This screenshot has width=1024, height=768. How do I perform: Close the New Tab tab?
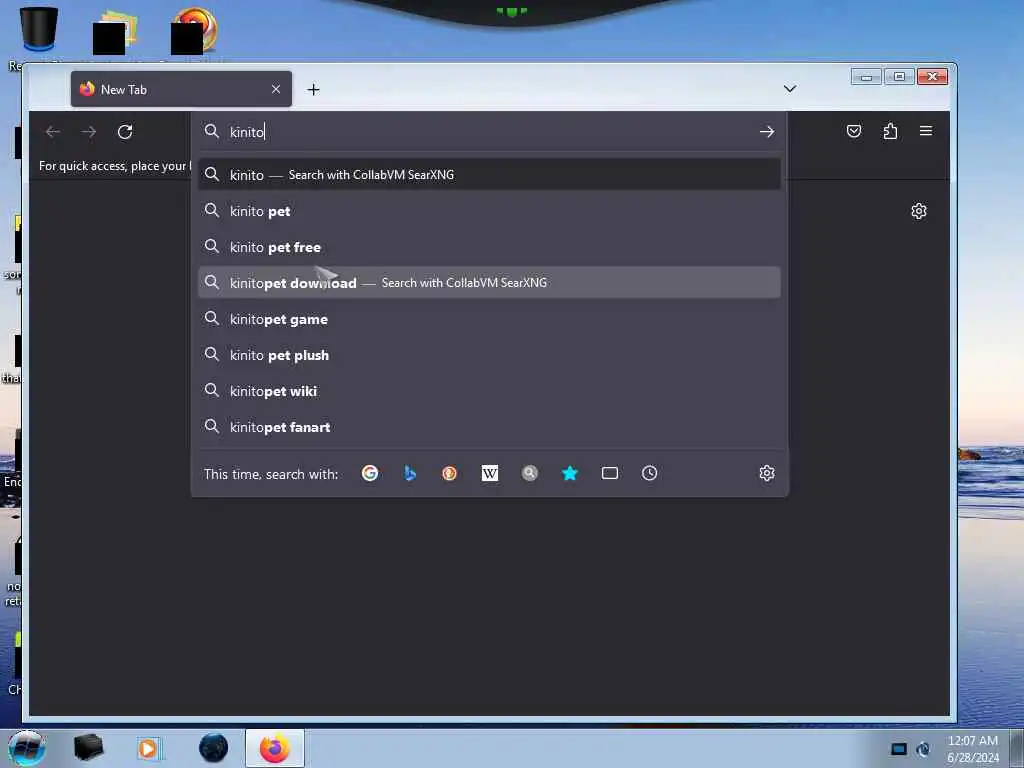tap(276, 89)
